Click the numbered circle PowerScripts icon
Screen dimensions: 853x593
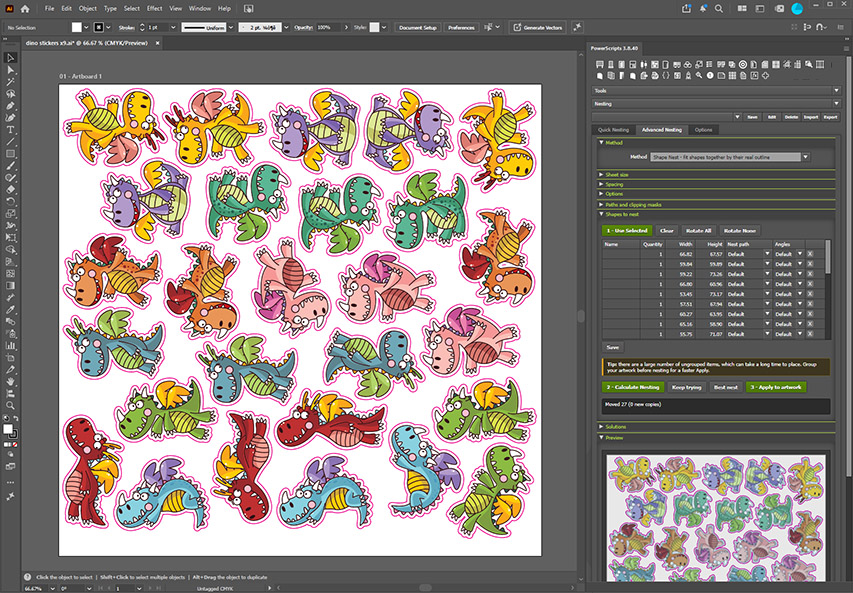[710, 76]
